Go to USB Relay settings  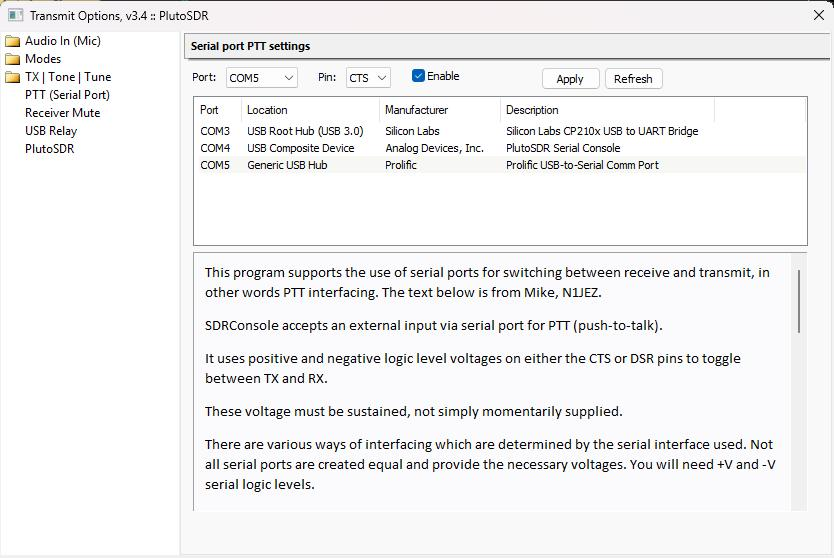click(51, 131)
